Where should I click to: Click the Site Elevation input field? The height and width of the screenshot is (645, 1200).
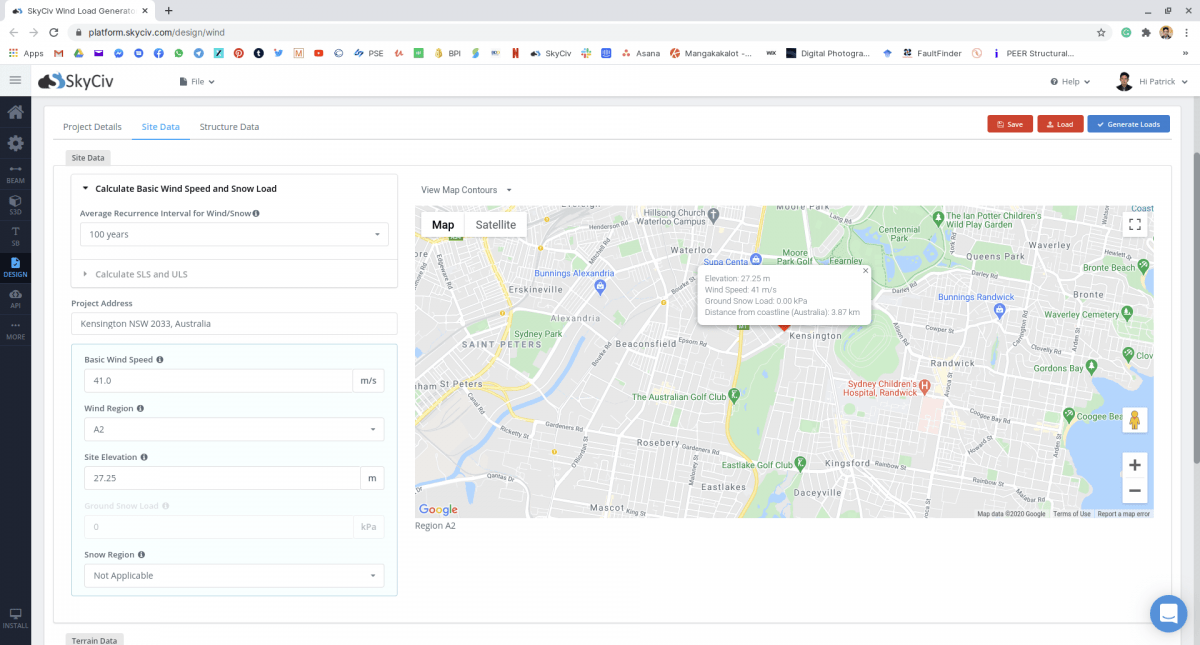(x=222, y=478)
